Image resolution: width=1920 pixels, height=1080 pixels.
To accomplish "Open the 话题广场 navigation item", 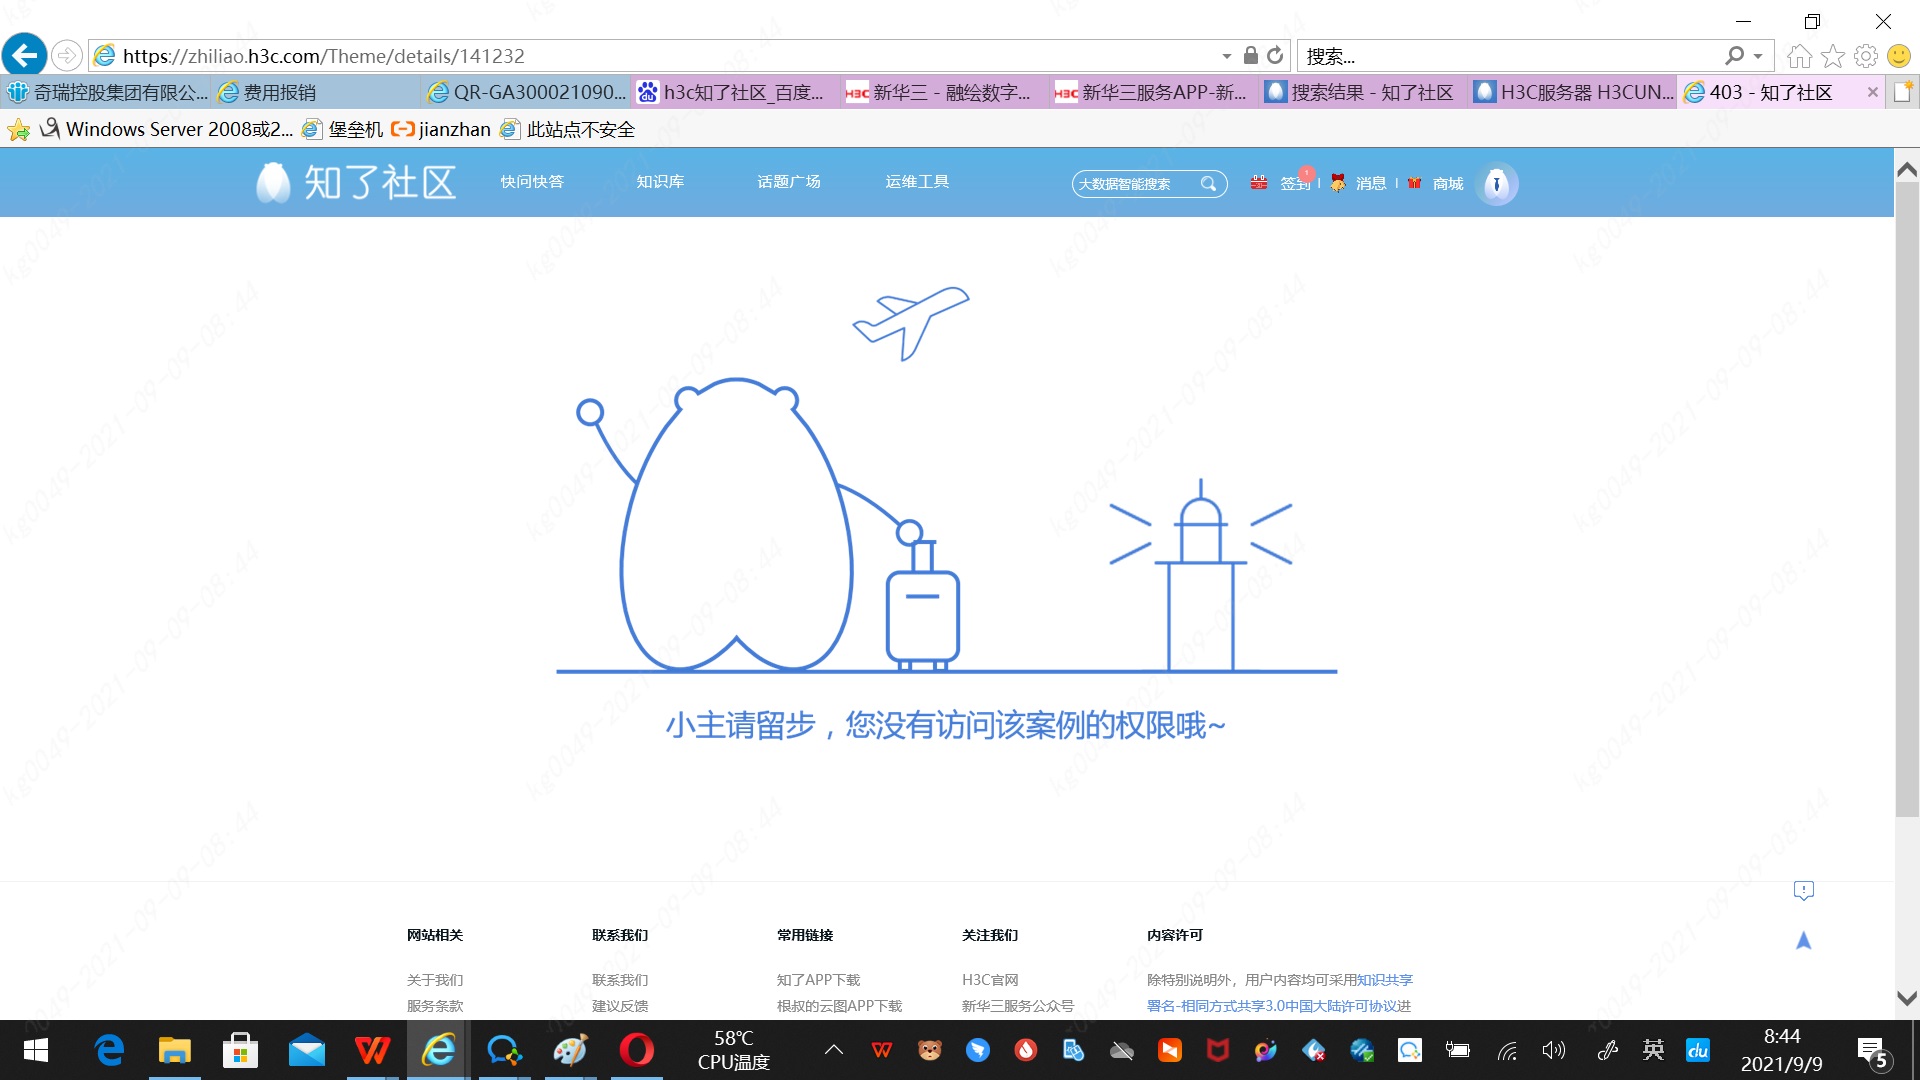I will click(x=788, y=182).
